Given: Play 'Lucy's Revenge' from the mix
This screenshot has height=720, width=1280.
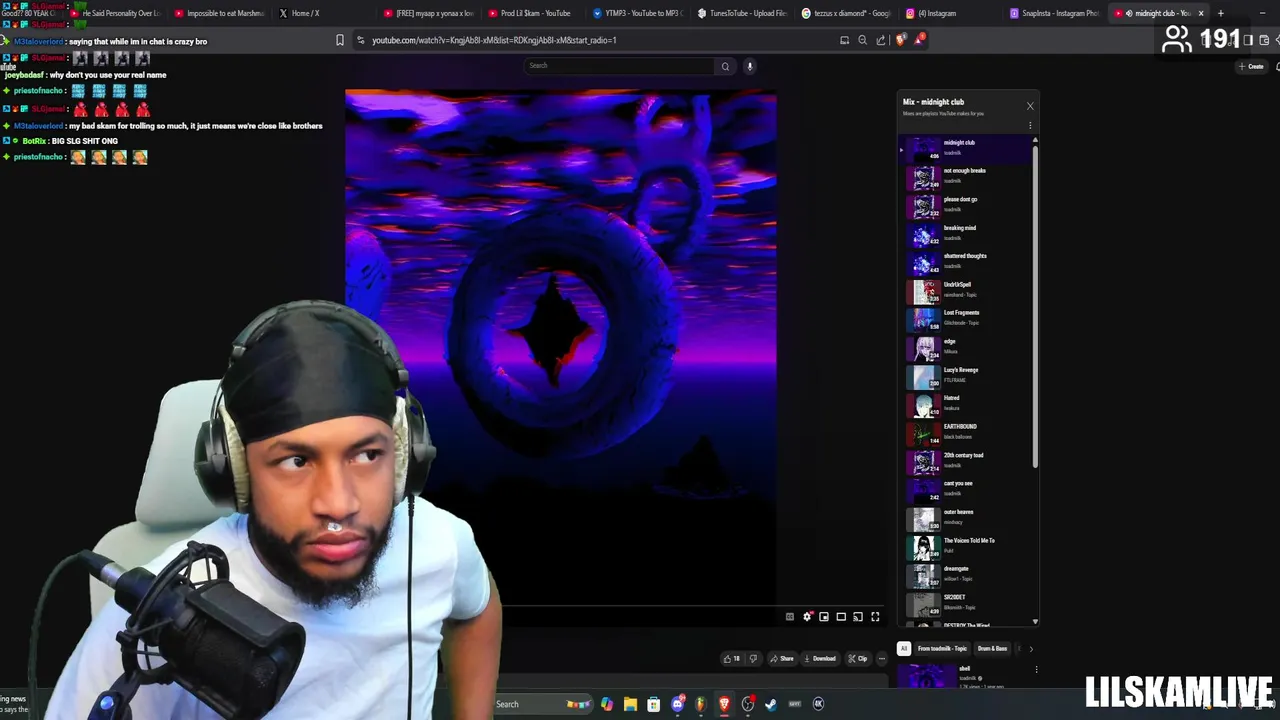Looking at the screenshot, I should tap(965, 375).
